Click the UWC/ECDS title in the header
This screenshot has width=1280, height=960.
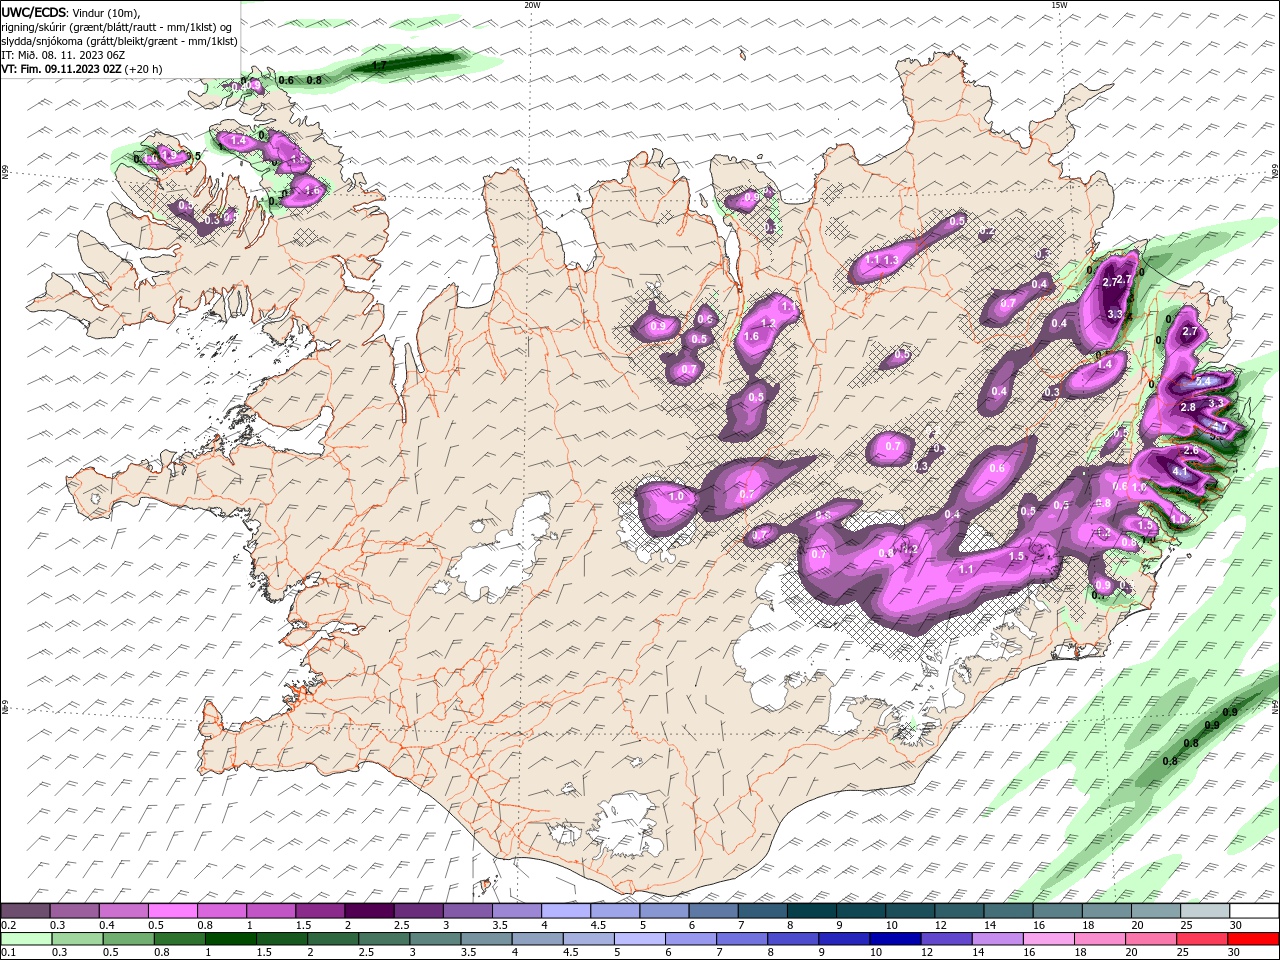click(33, 12)
